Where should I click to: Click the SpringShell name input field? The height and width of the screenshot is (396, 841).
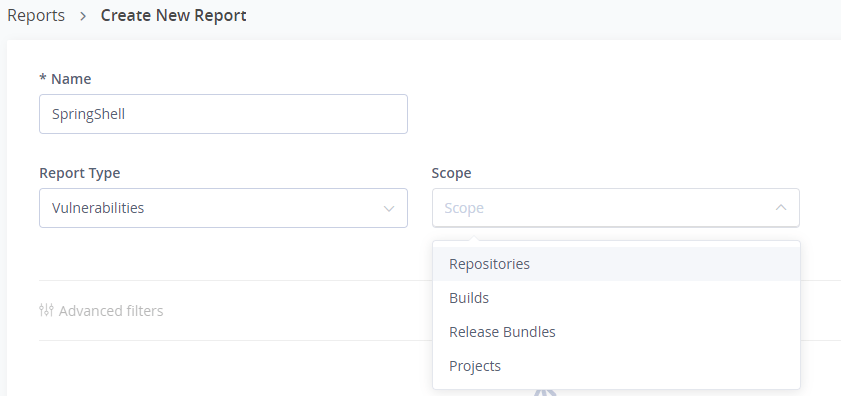tap(223, 114)
